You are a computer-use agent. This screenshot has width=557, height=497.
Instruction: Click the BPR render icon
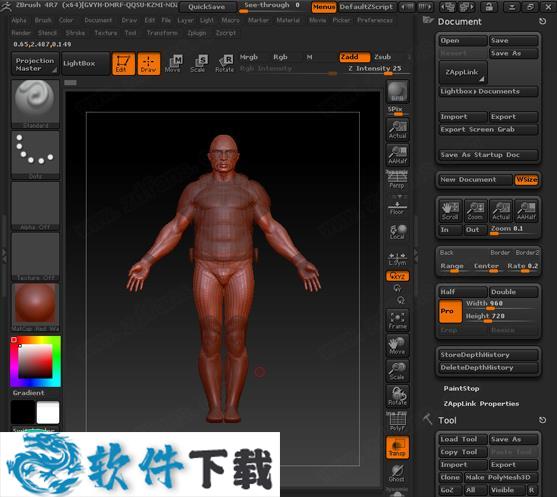click(x=398, y=92)
